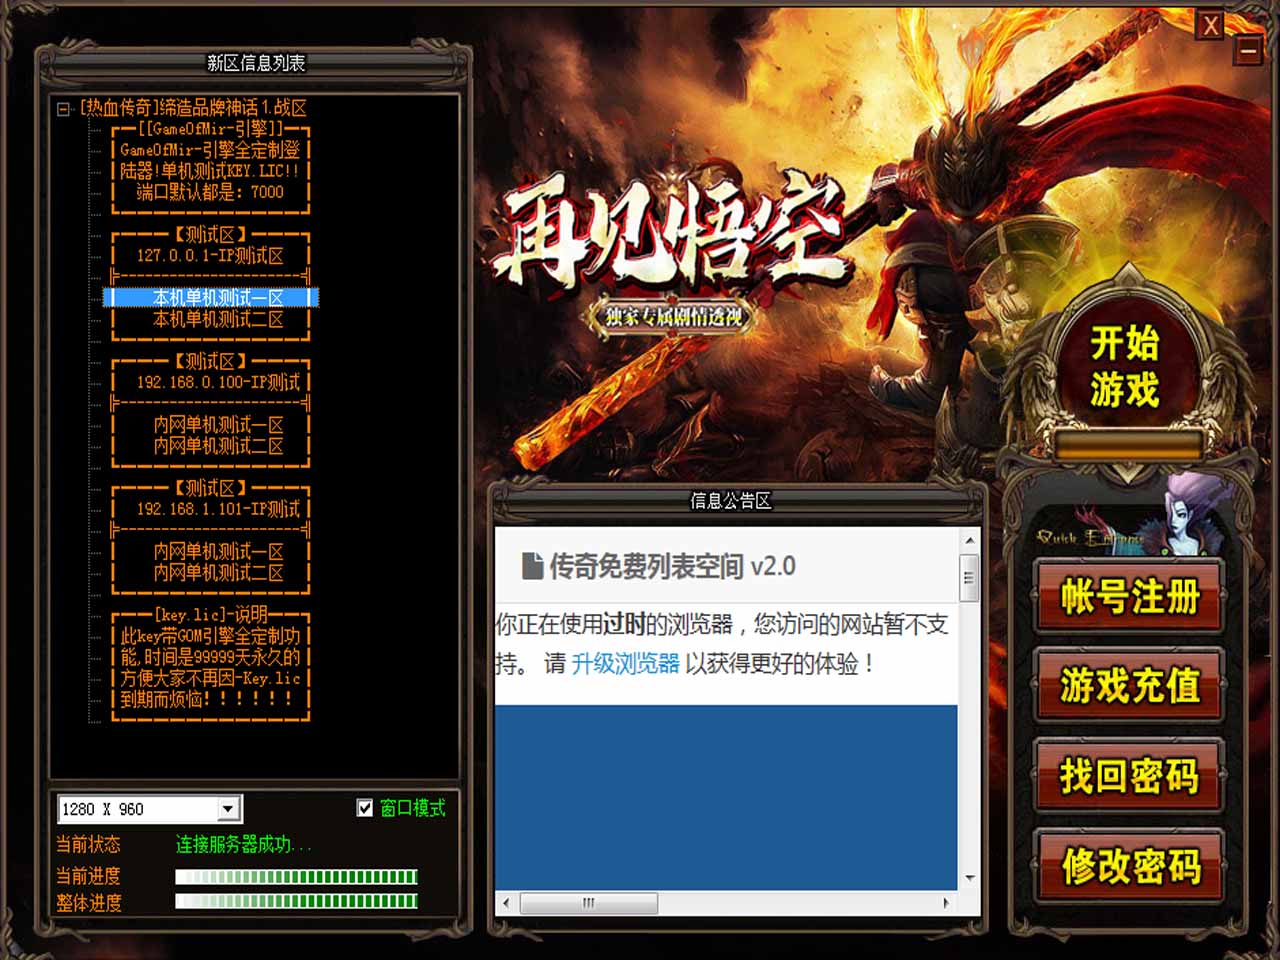This screenshot has width=1280, height=960.
Task: Click the scroll-up arrow in the announcement panel
Action: [x=969, y=540]
